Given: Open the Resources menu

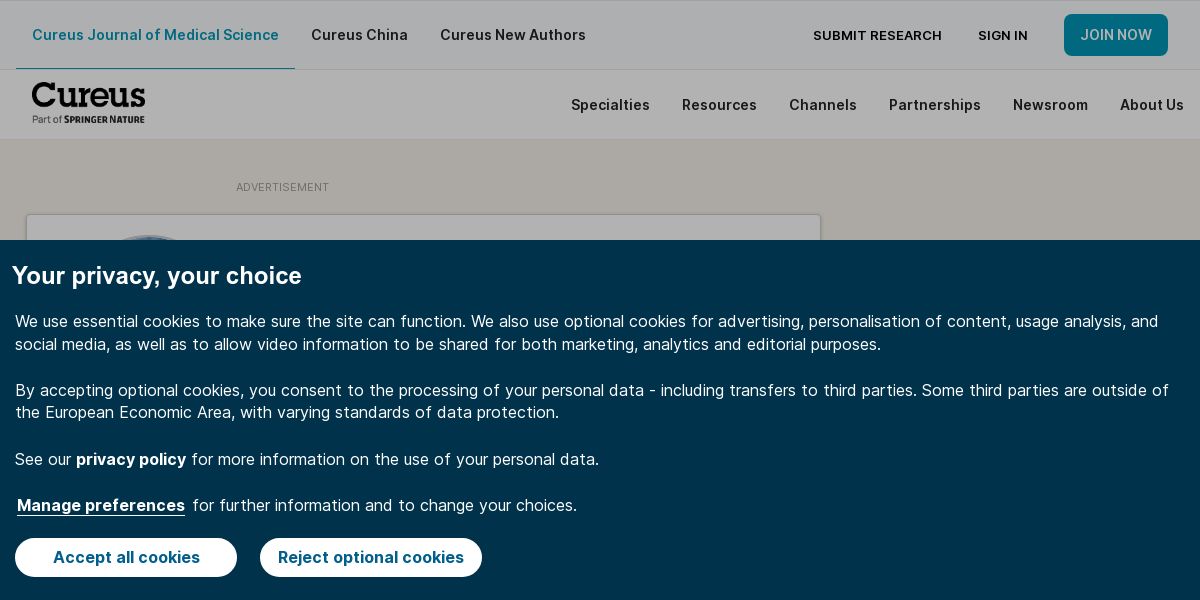Looking at the screenshot, I should (719, 105).
